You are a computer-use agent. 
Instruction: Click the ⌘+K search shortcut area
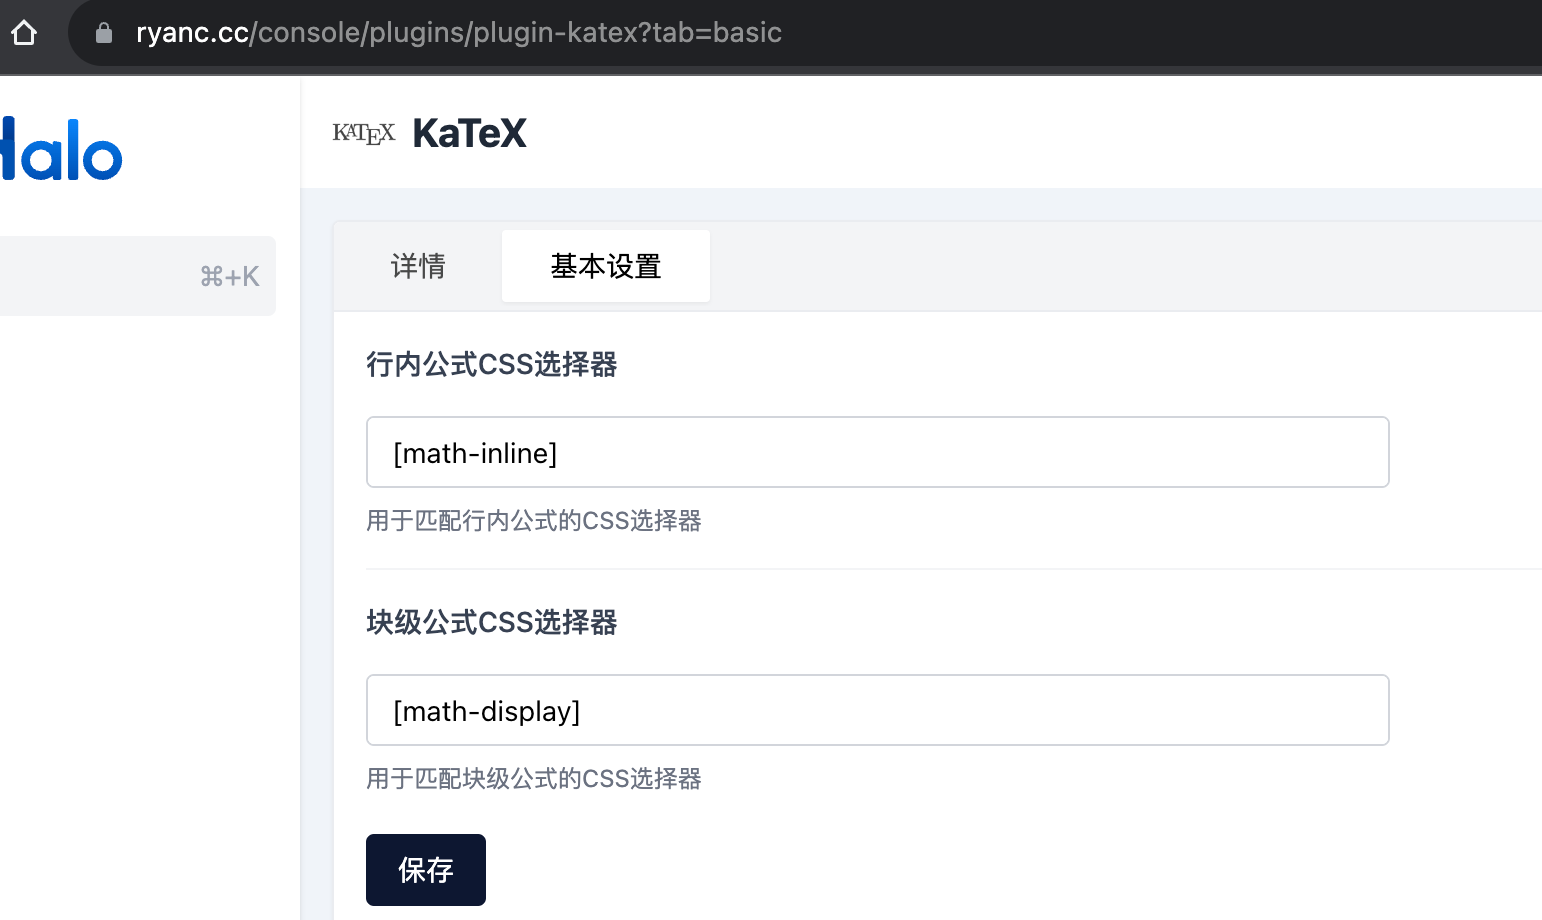pyautogui.click(x=229, y=276)
